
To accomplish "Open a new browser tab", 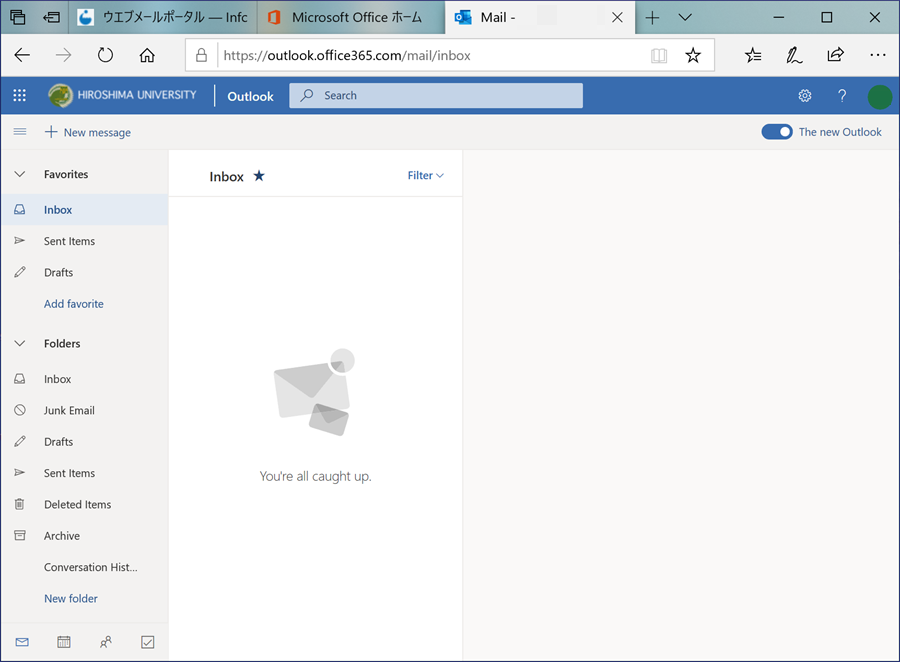I will (652, 18).
